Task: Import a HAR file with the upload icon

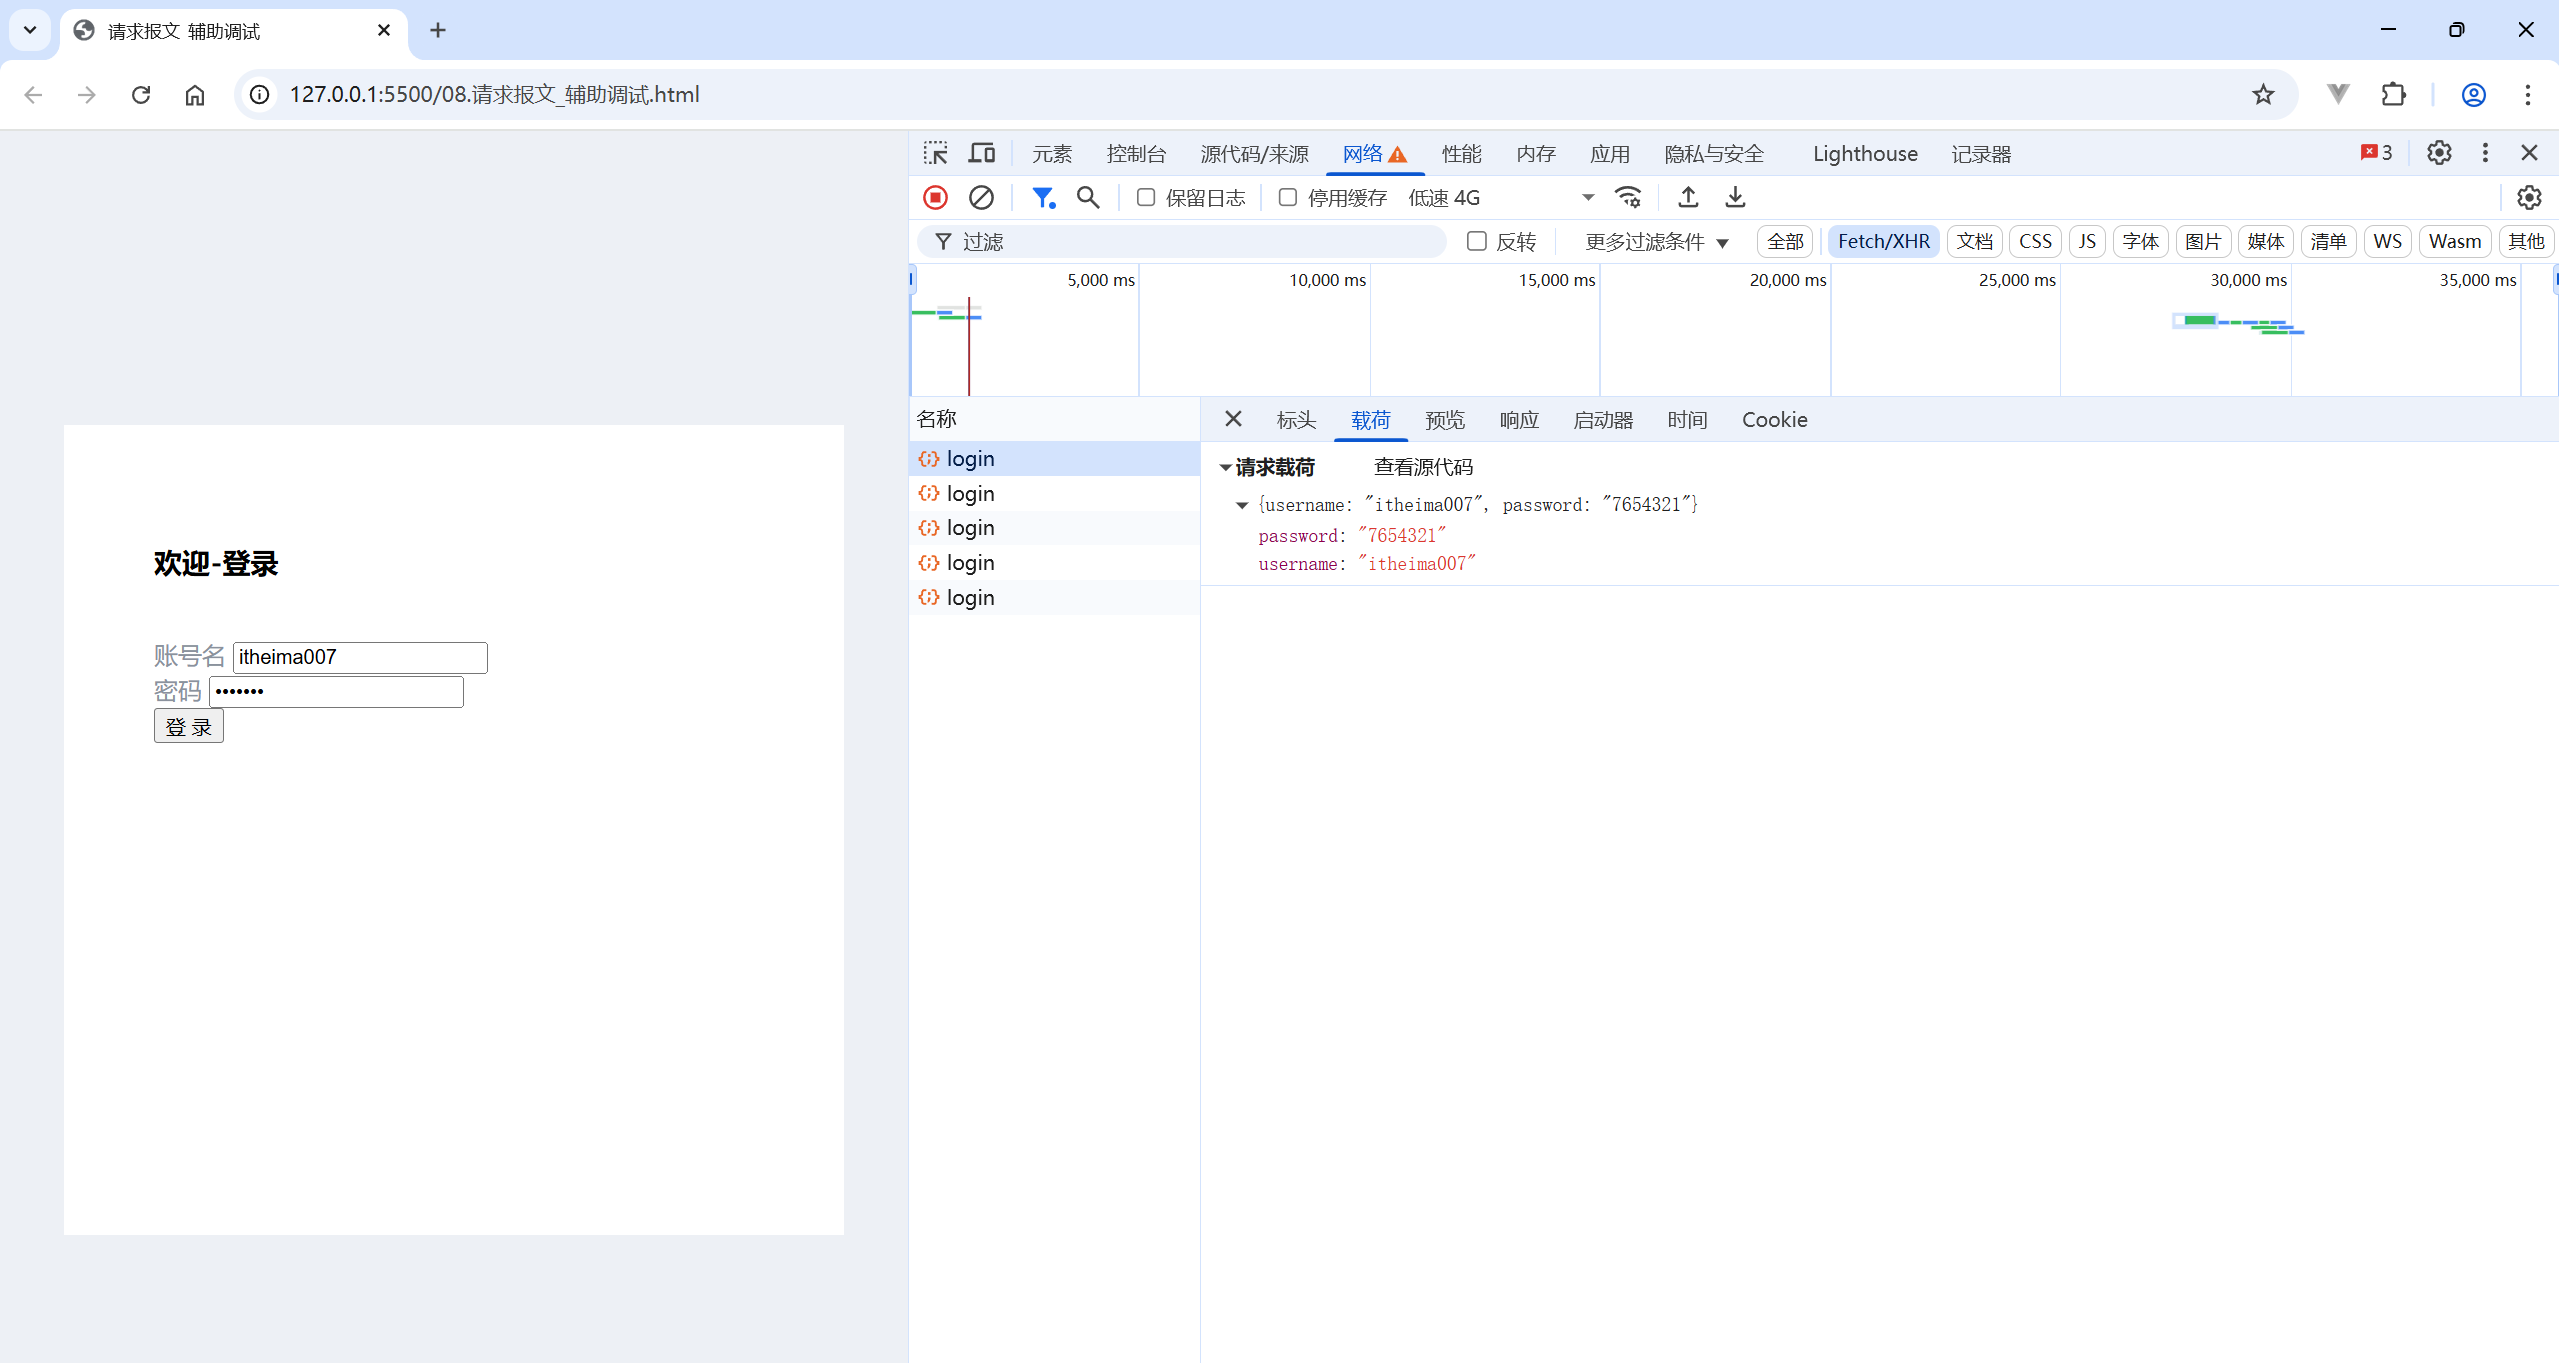Action: click(x=1688, y=198)
